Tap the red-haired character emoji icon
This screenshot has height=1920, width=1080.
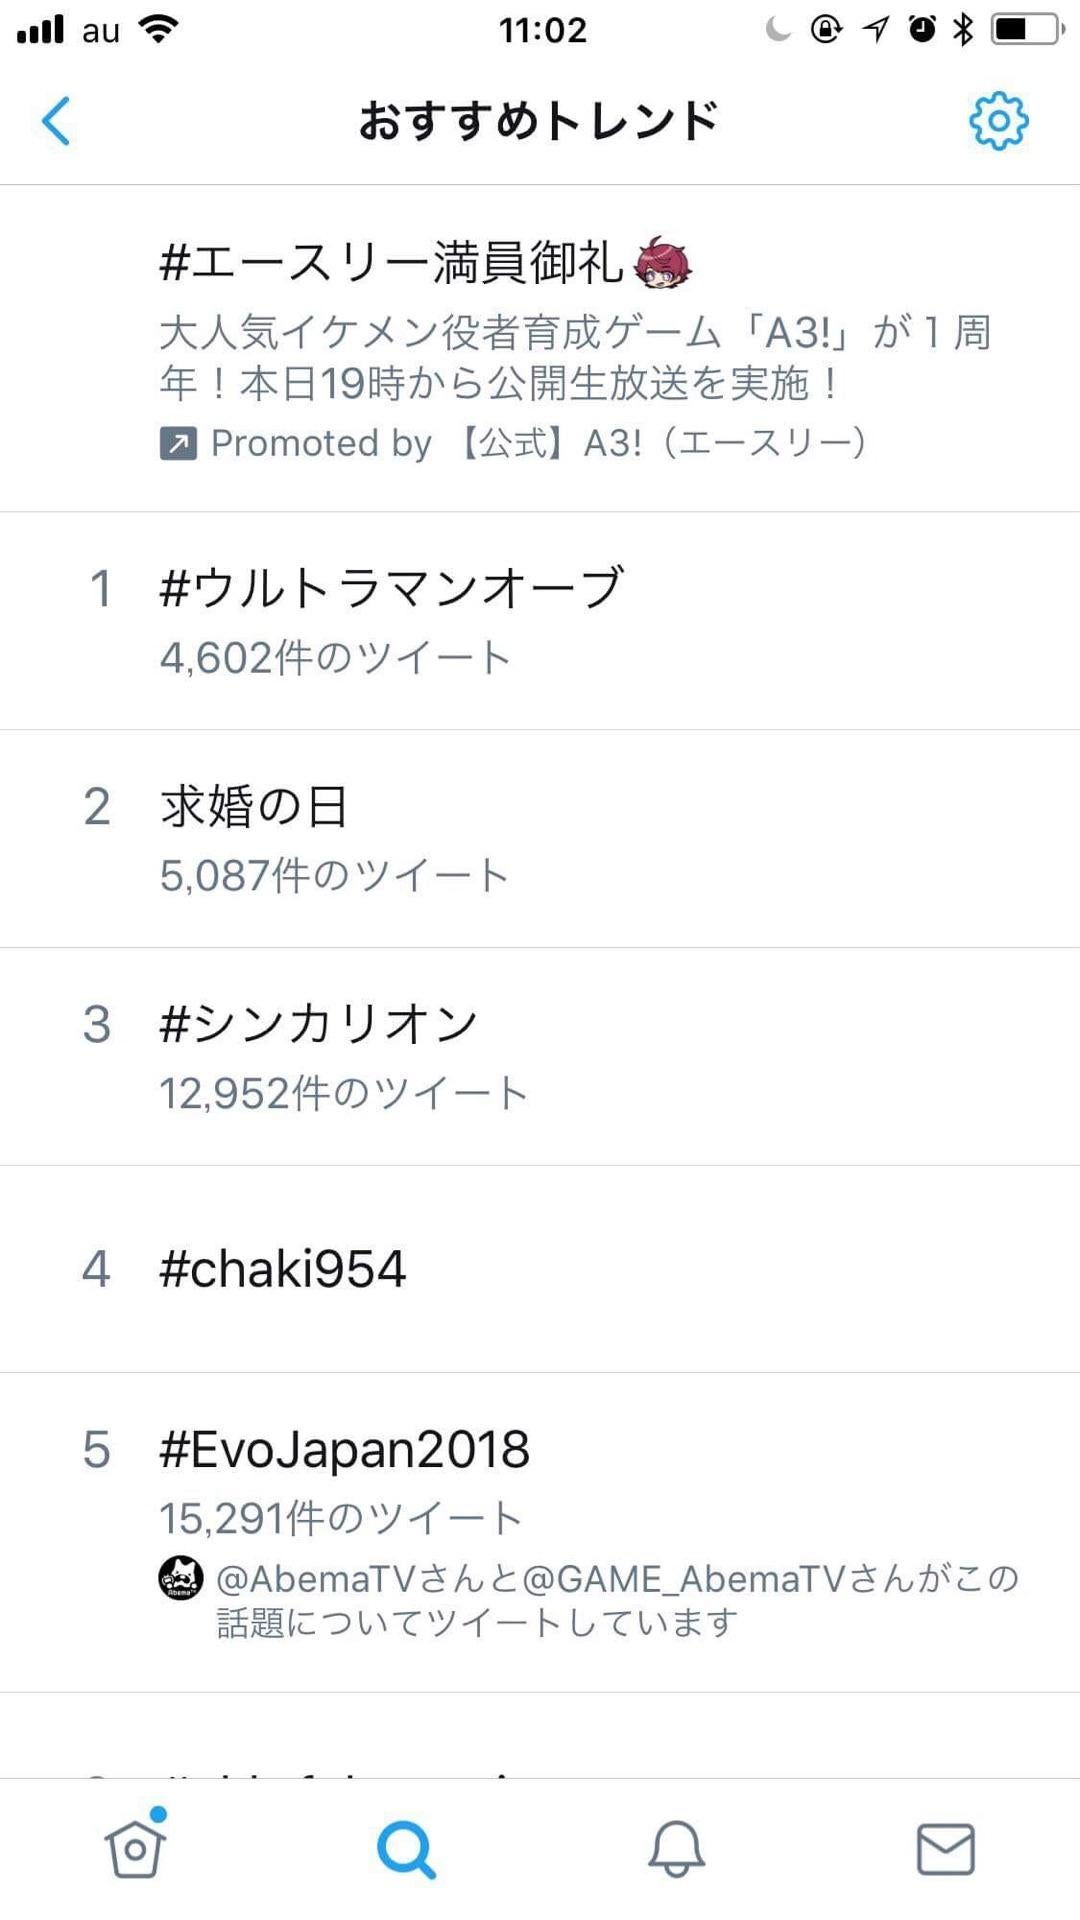[662, 262]
